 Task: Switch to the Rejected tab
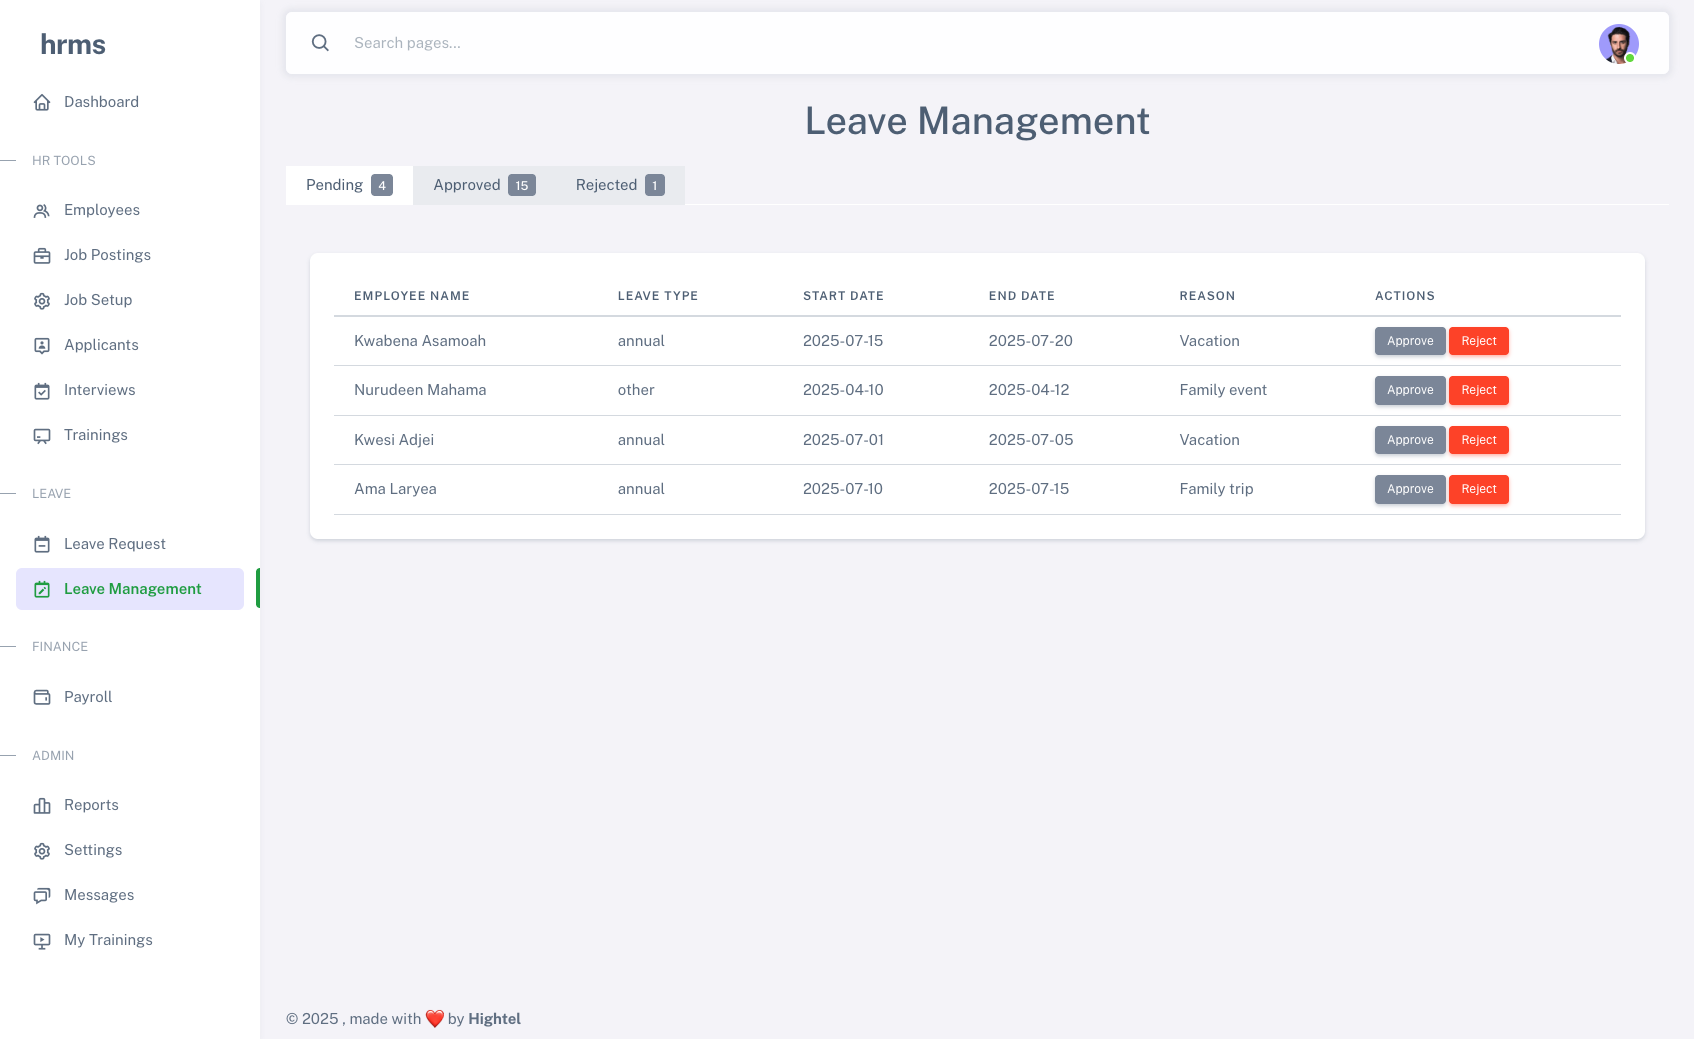(619, 185)
